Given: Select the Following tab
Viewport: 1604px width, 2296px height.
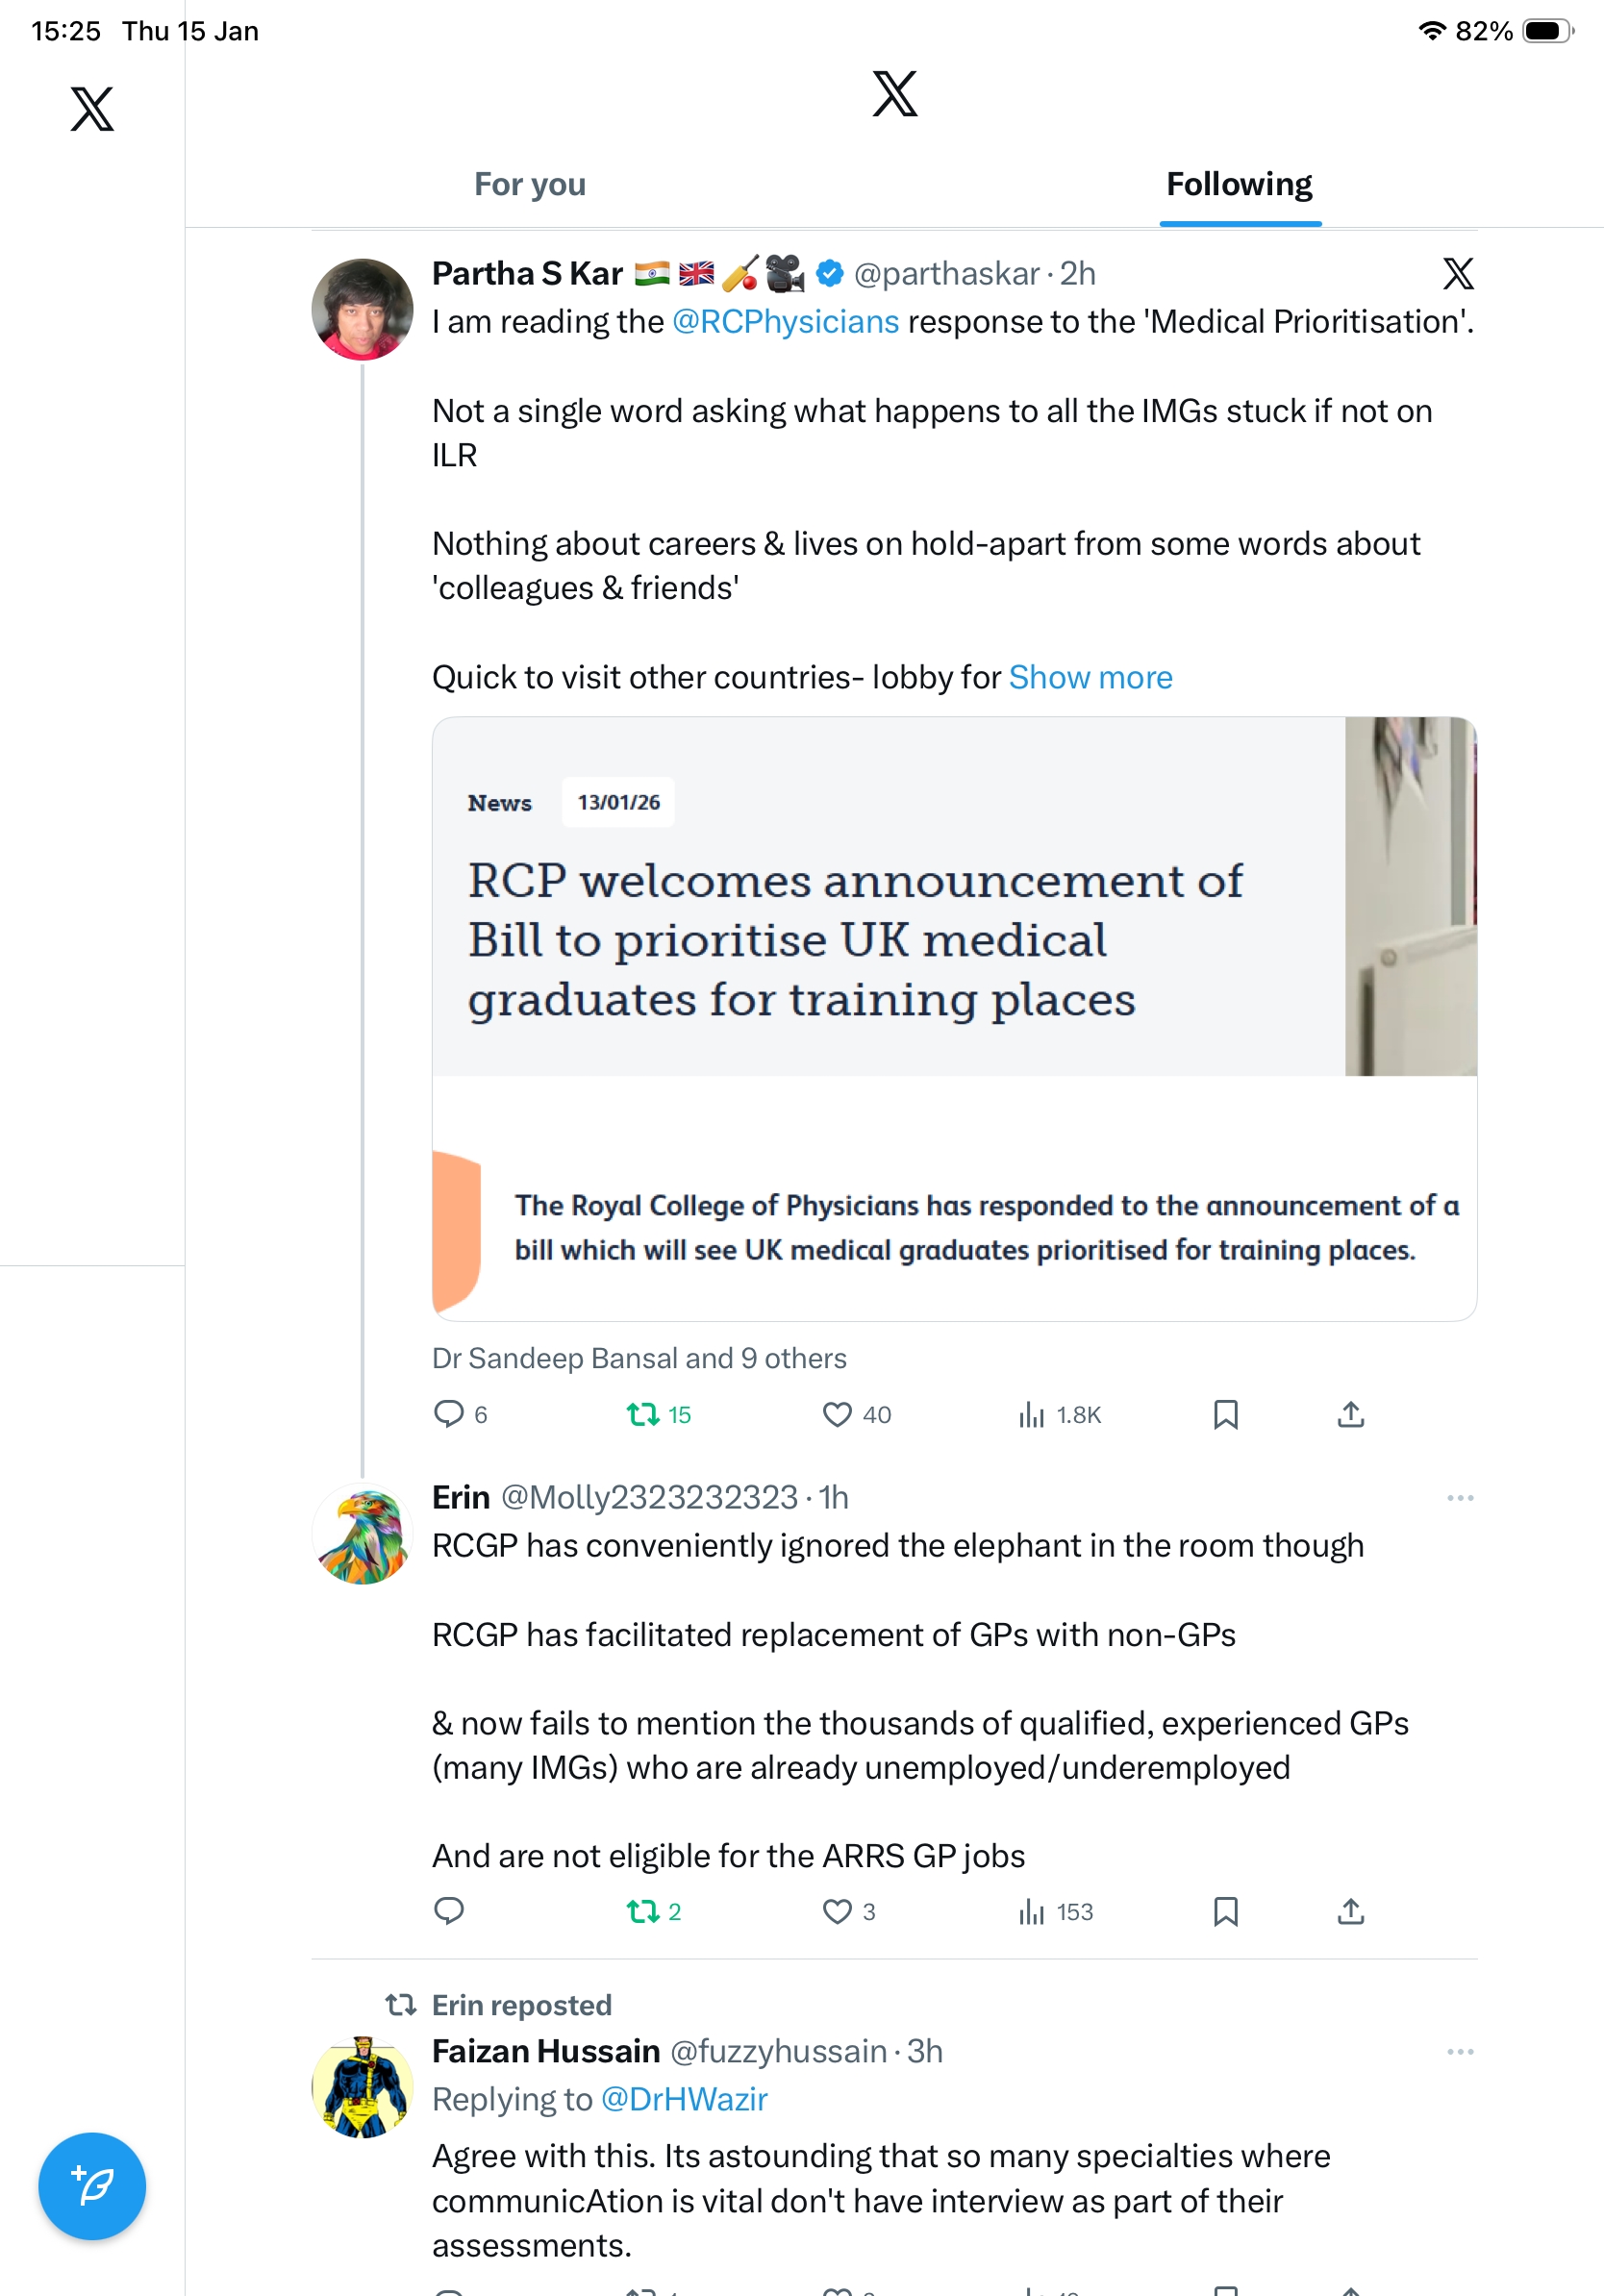Looking at the screenshot, I should pos(1239,185).
